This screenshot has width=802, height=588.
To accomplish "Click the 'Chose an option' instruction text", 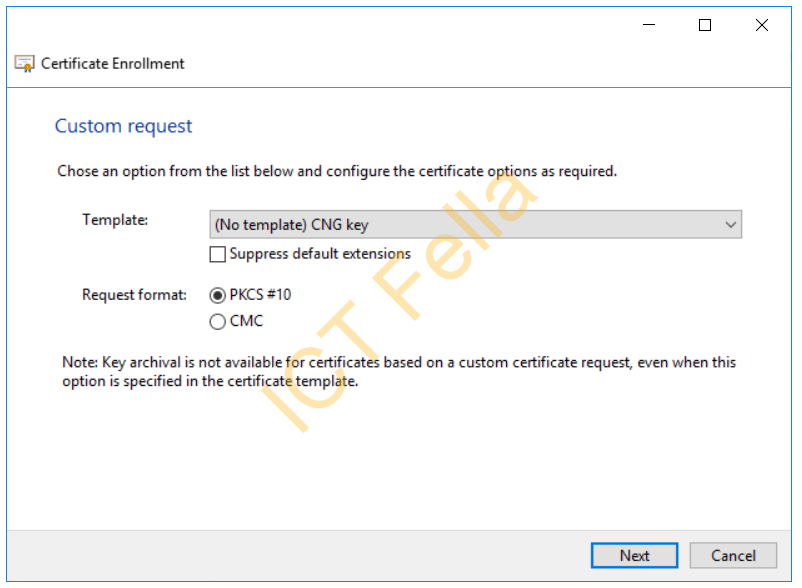I will pyautogui.click(x=337, y=171).
